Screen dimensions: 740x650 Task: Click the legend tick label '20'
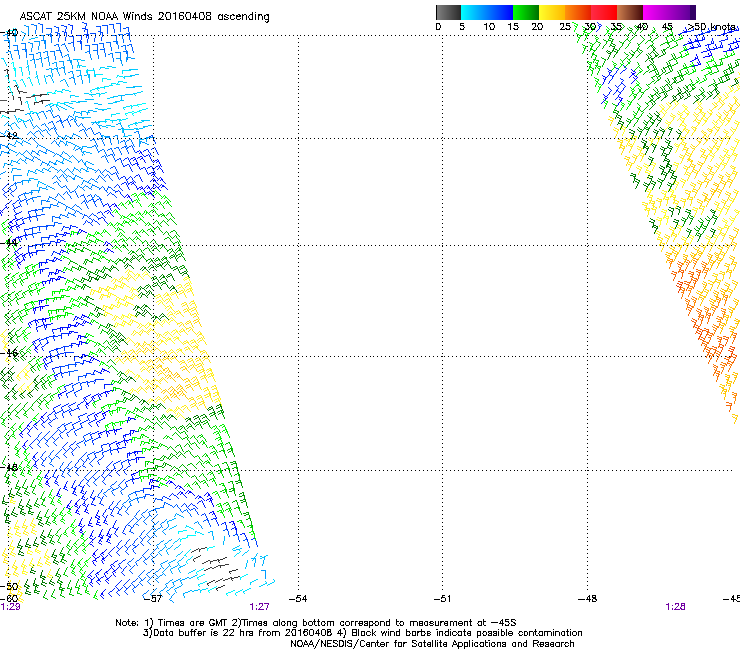click(537, 27)
